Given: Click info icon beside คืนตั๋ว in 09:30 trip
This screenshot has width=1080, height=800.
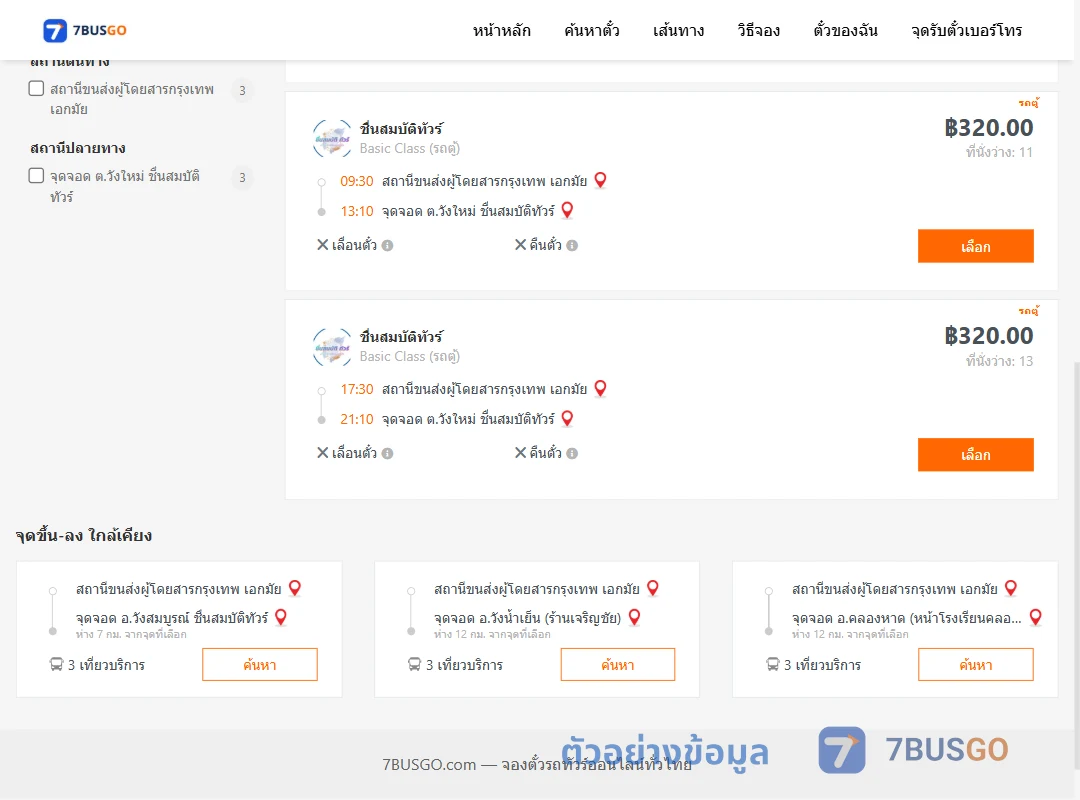Looking at the screenshot, I should click(572, 245).
